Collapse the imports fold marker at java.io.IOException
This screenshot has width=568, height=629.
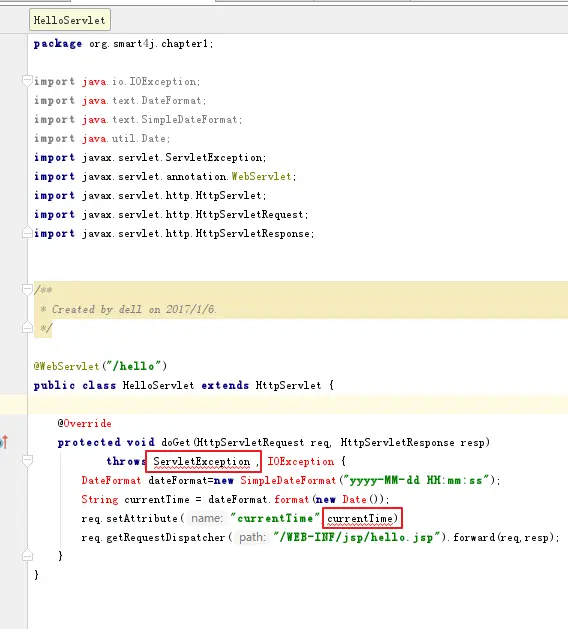click(x=27, y=81)
